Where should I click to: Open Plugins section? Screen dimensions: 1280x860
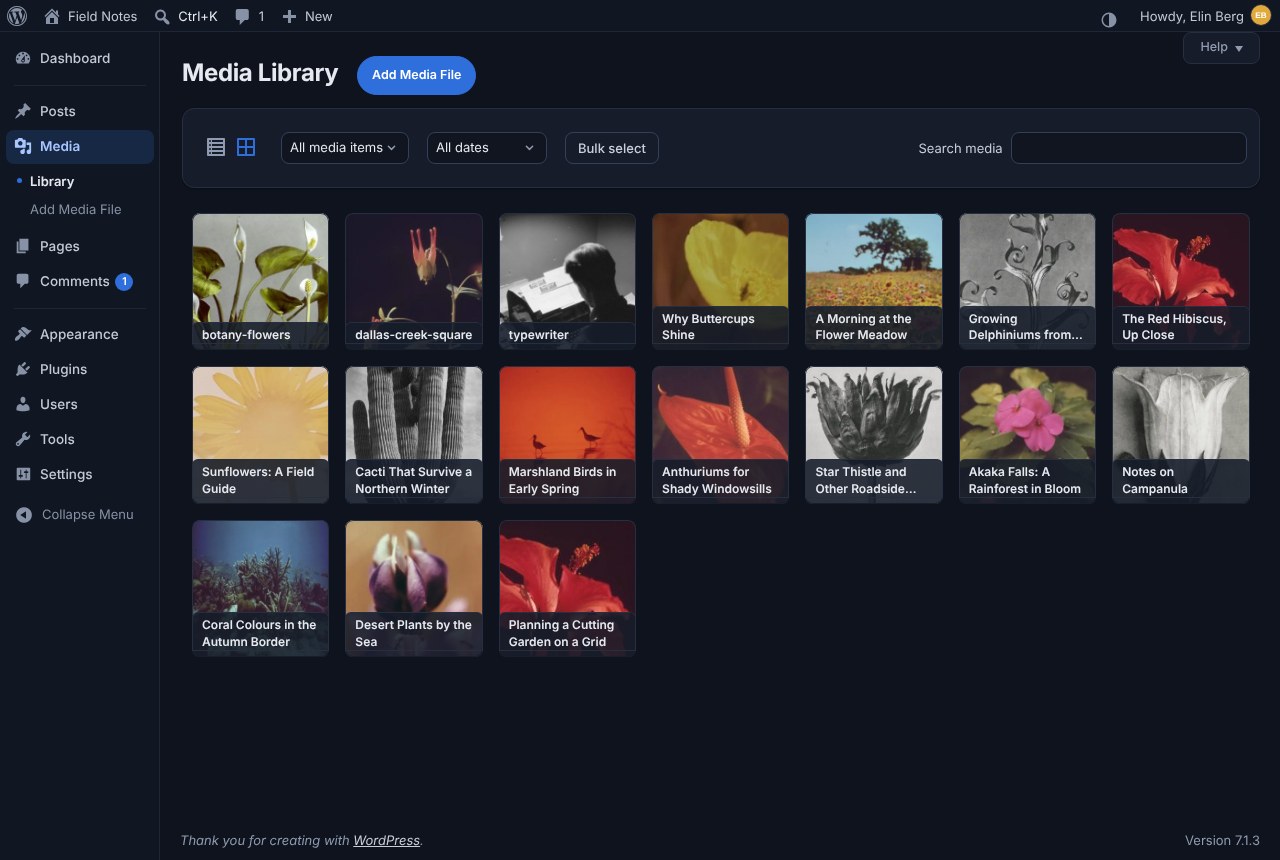(x=80, y=369)
